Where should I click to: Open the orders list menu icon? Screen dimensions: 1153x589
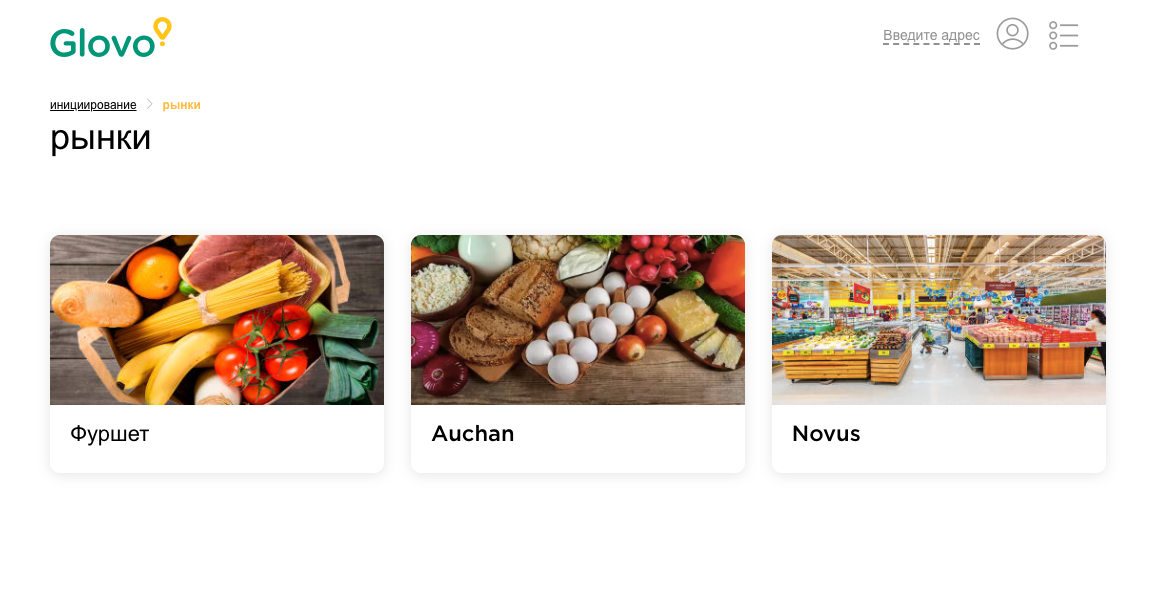tap(1063, 35)
